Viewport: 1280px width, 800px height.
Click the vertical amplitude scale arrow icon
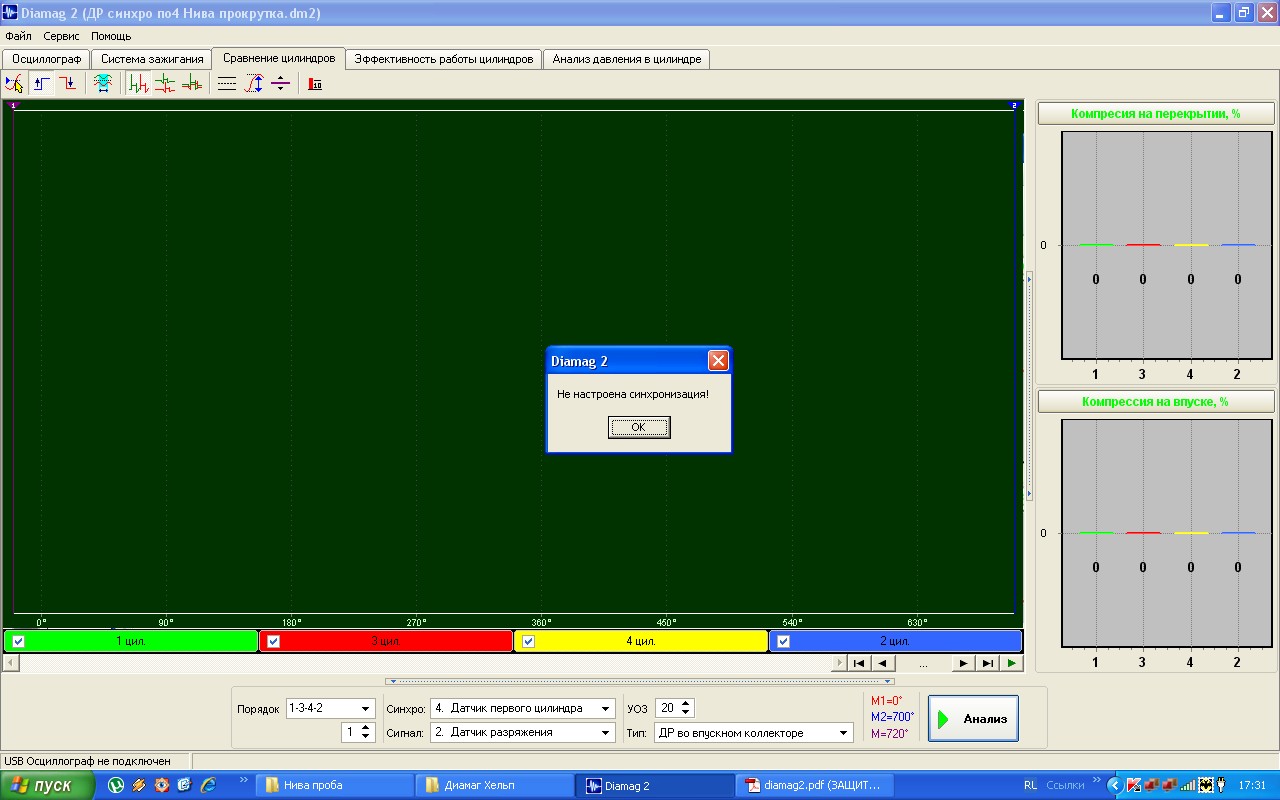coord(254,84)
